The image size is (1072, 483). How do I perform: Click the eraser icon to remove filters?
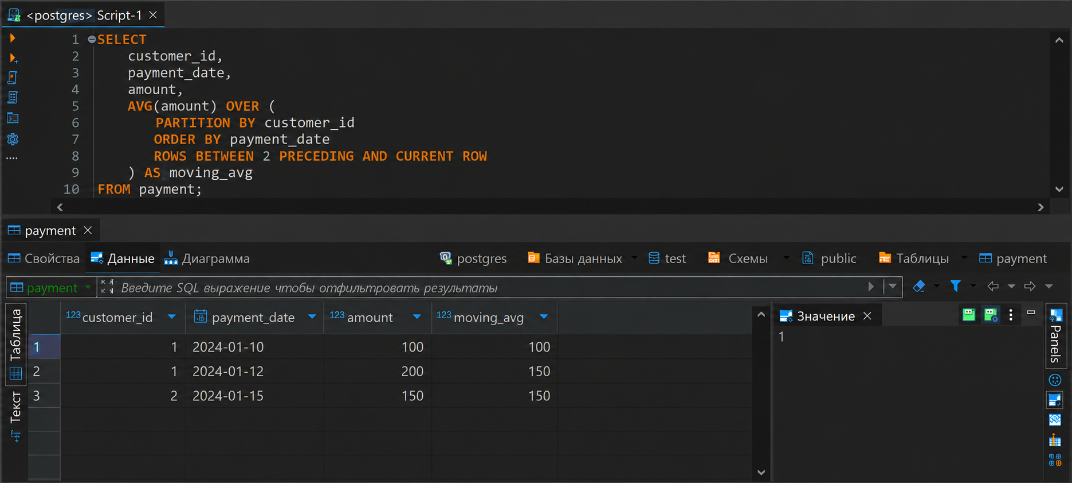920,285
